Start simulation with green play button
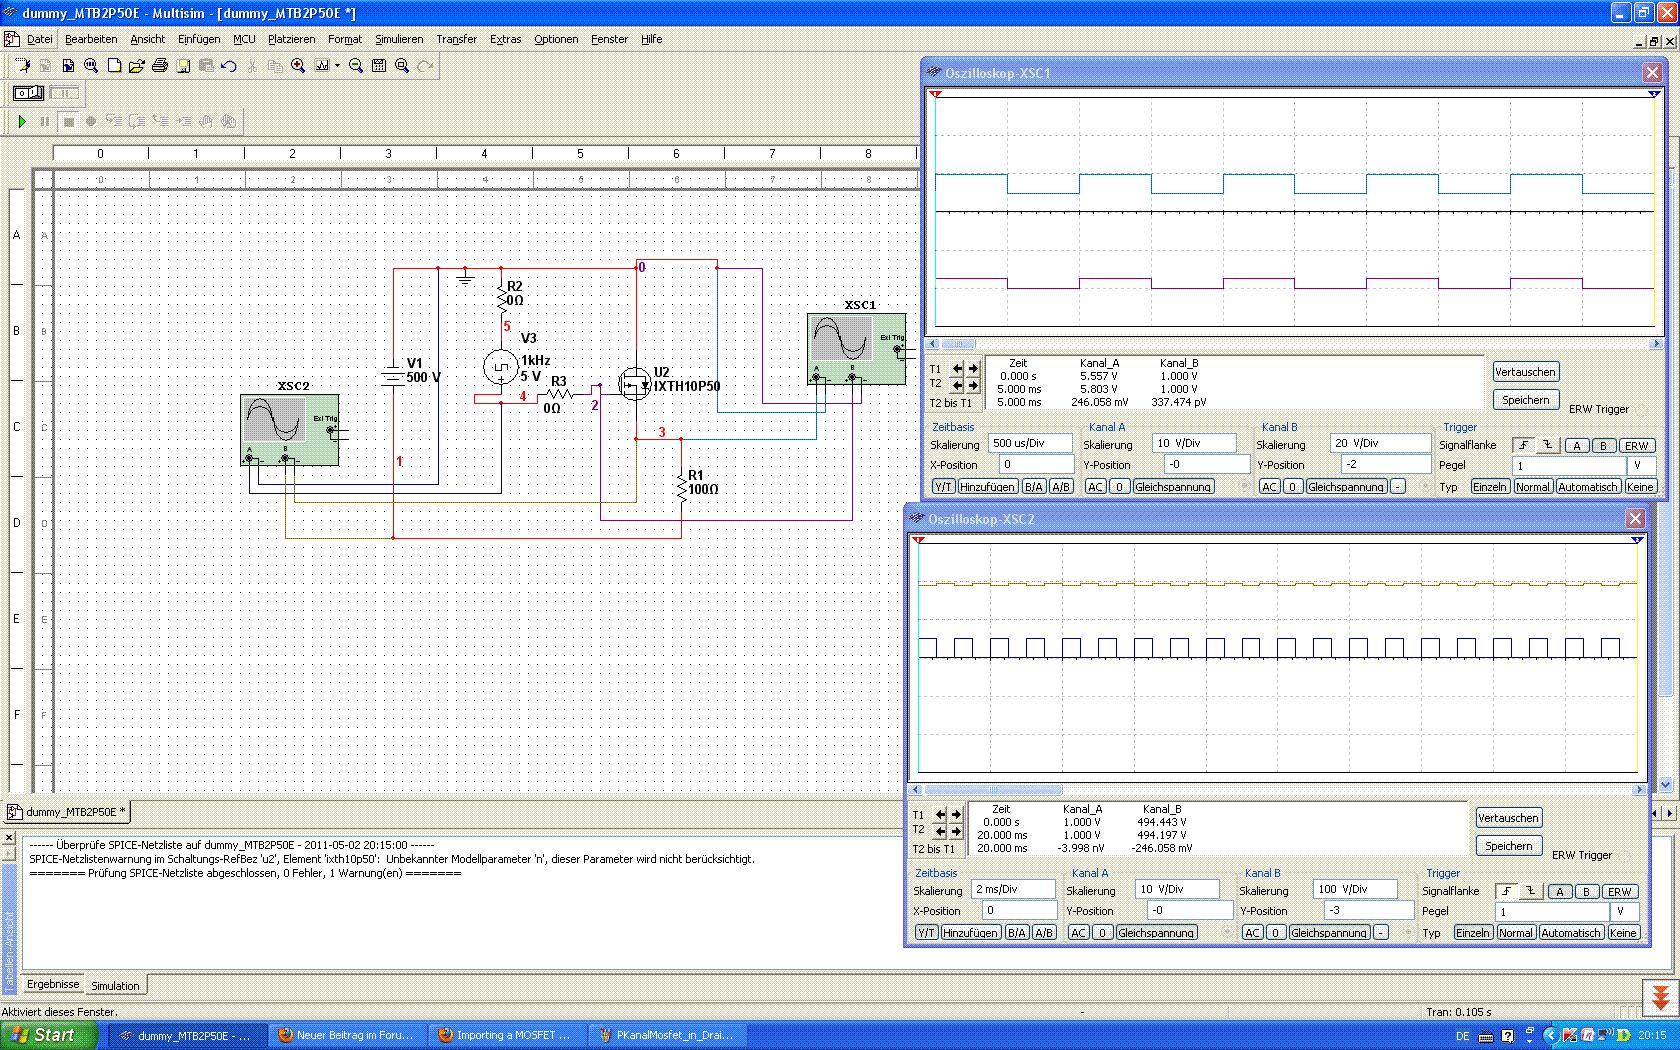Image resolution: width=1680 pixels, height=1050 pixels. tap(22, 121)
